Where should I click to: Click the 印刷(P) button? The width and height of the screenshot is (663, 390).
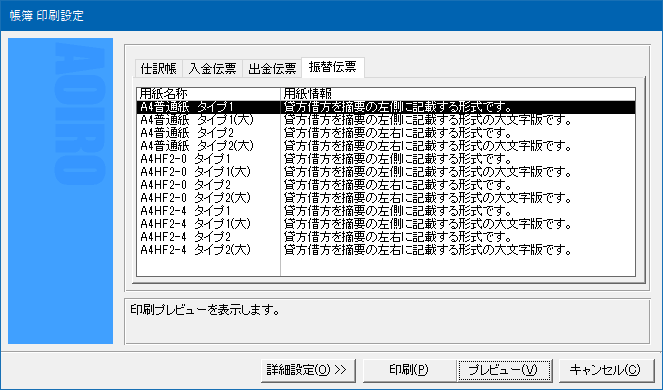click(409, 370)
